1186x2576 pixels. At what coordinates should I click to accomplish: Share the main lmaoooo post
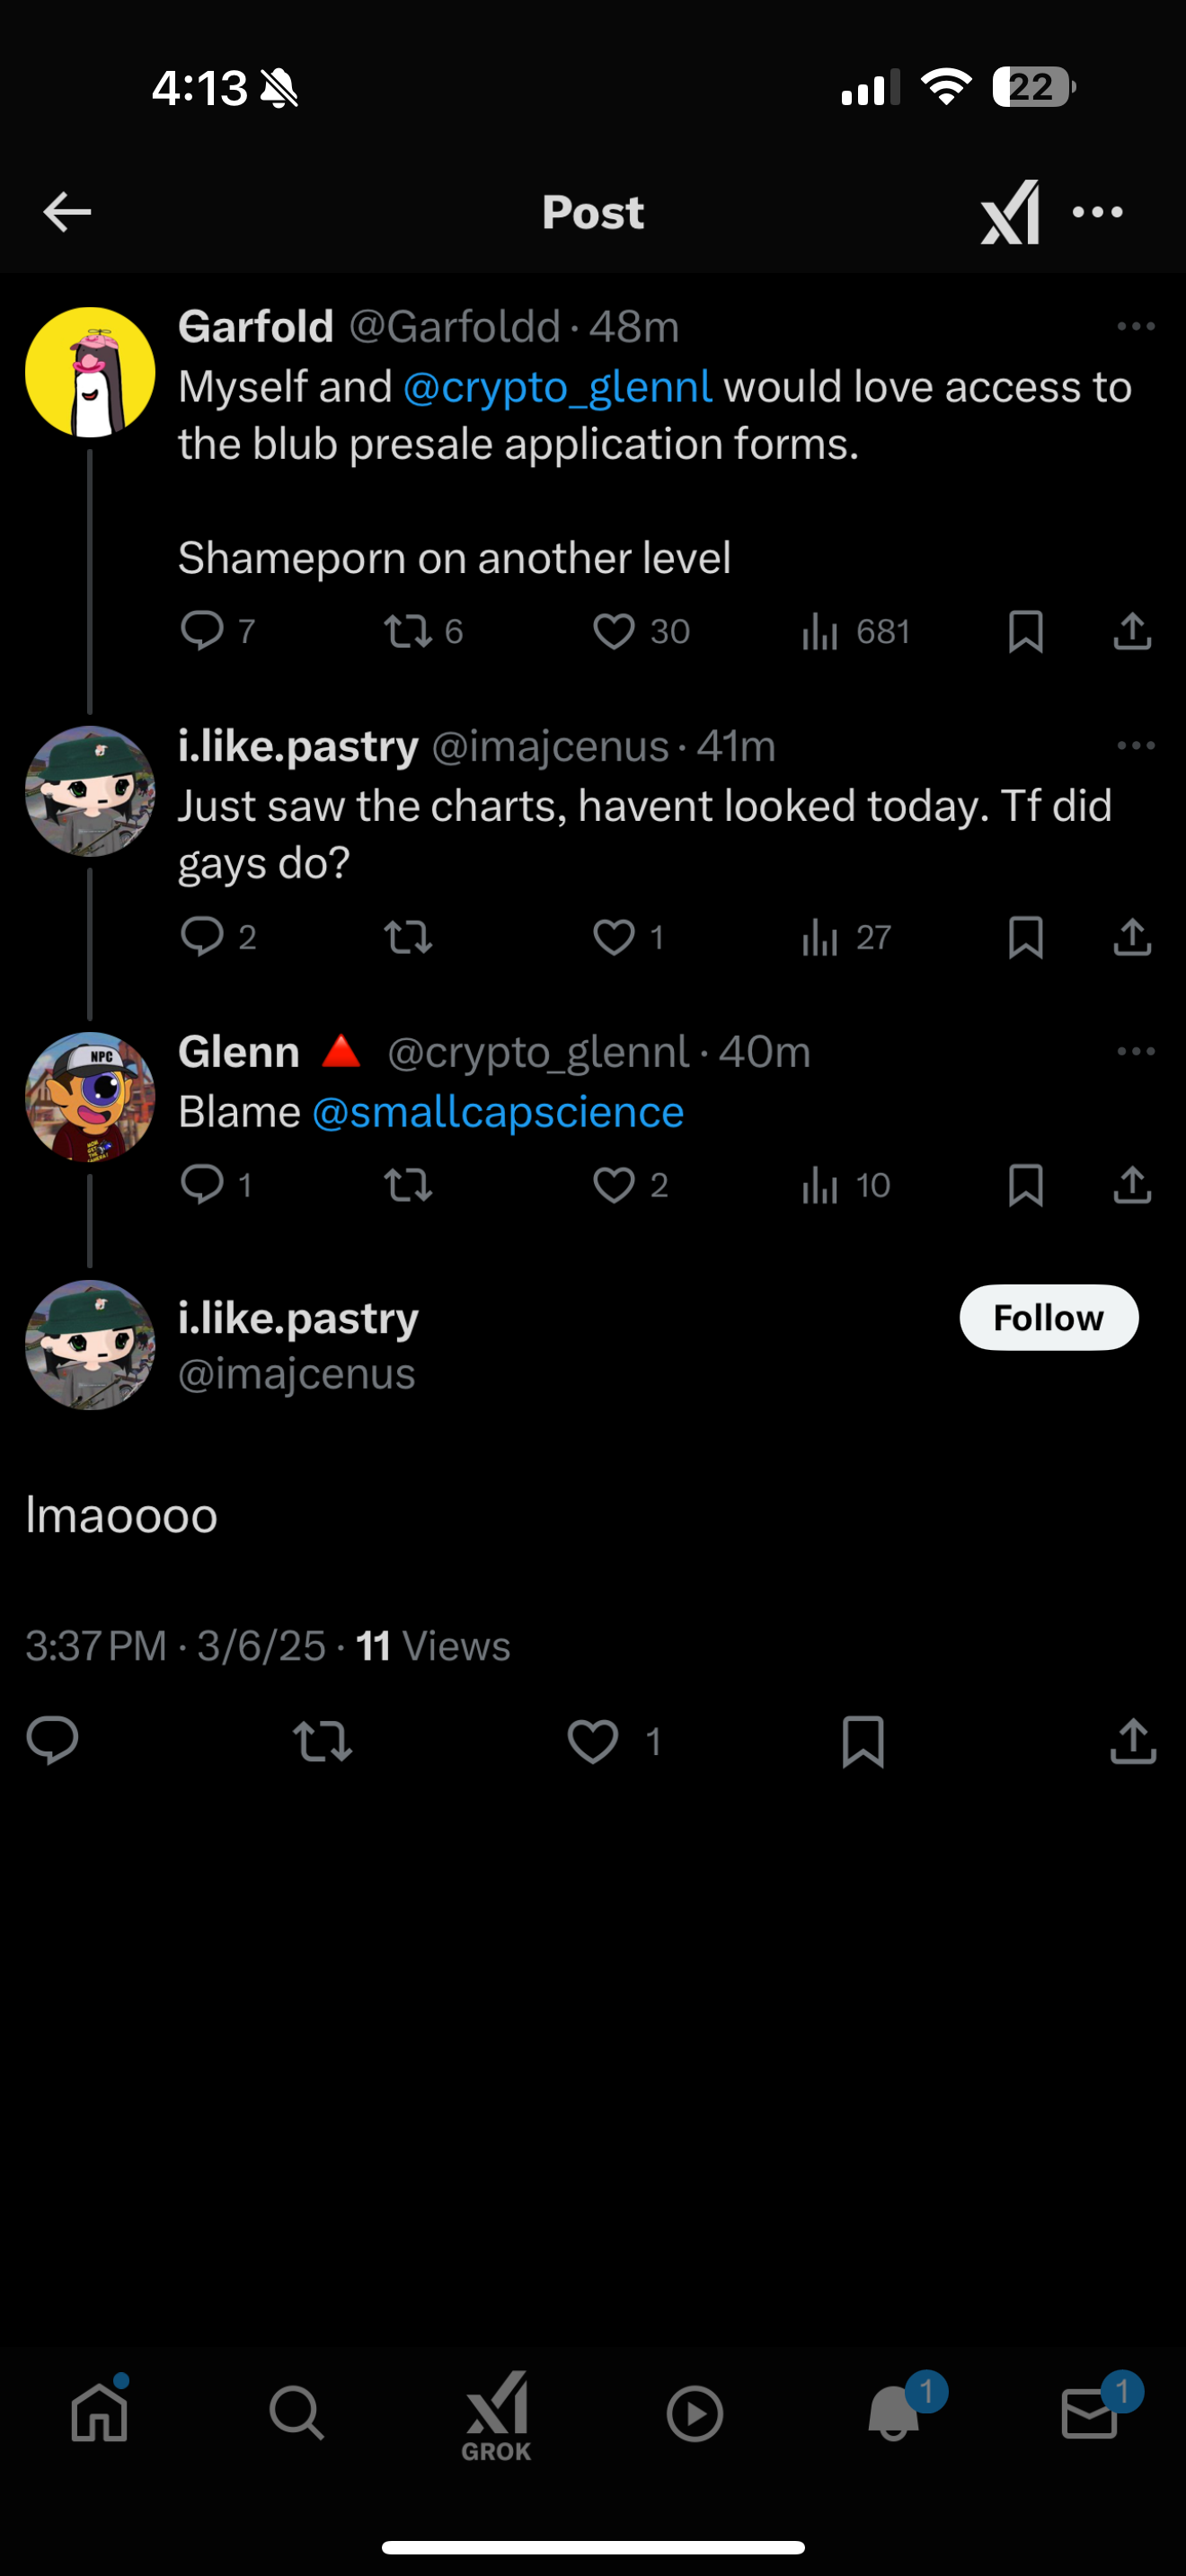pos(1132,1741)
